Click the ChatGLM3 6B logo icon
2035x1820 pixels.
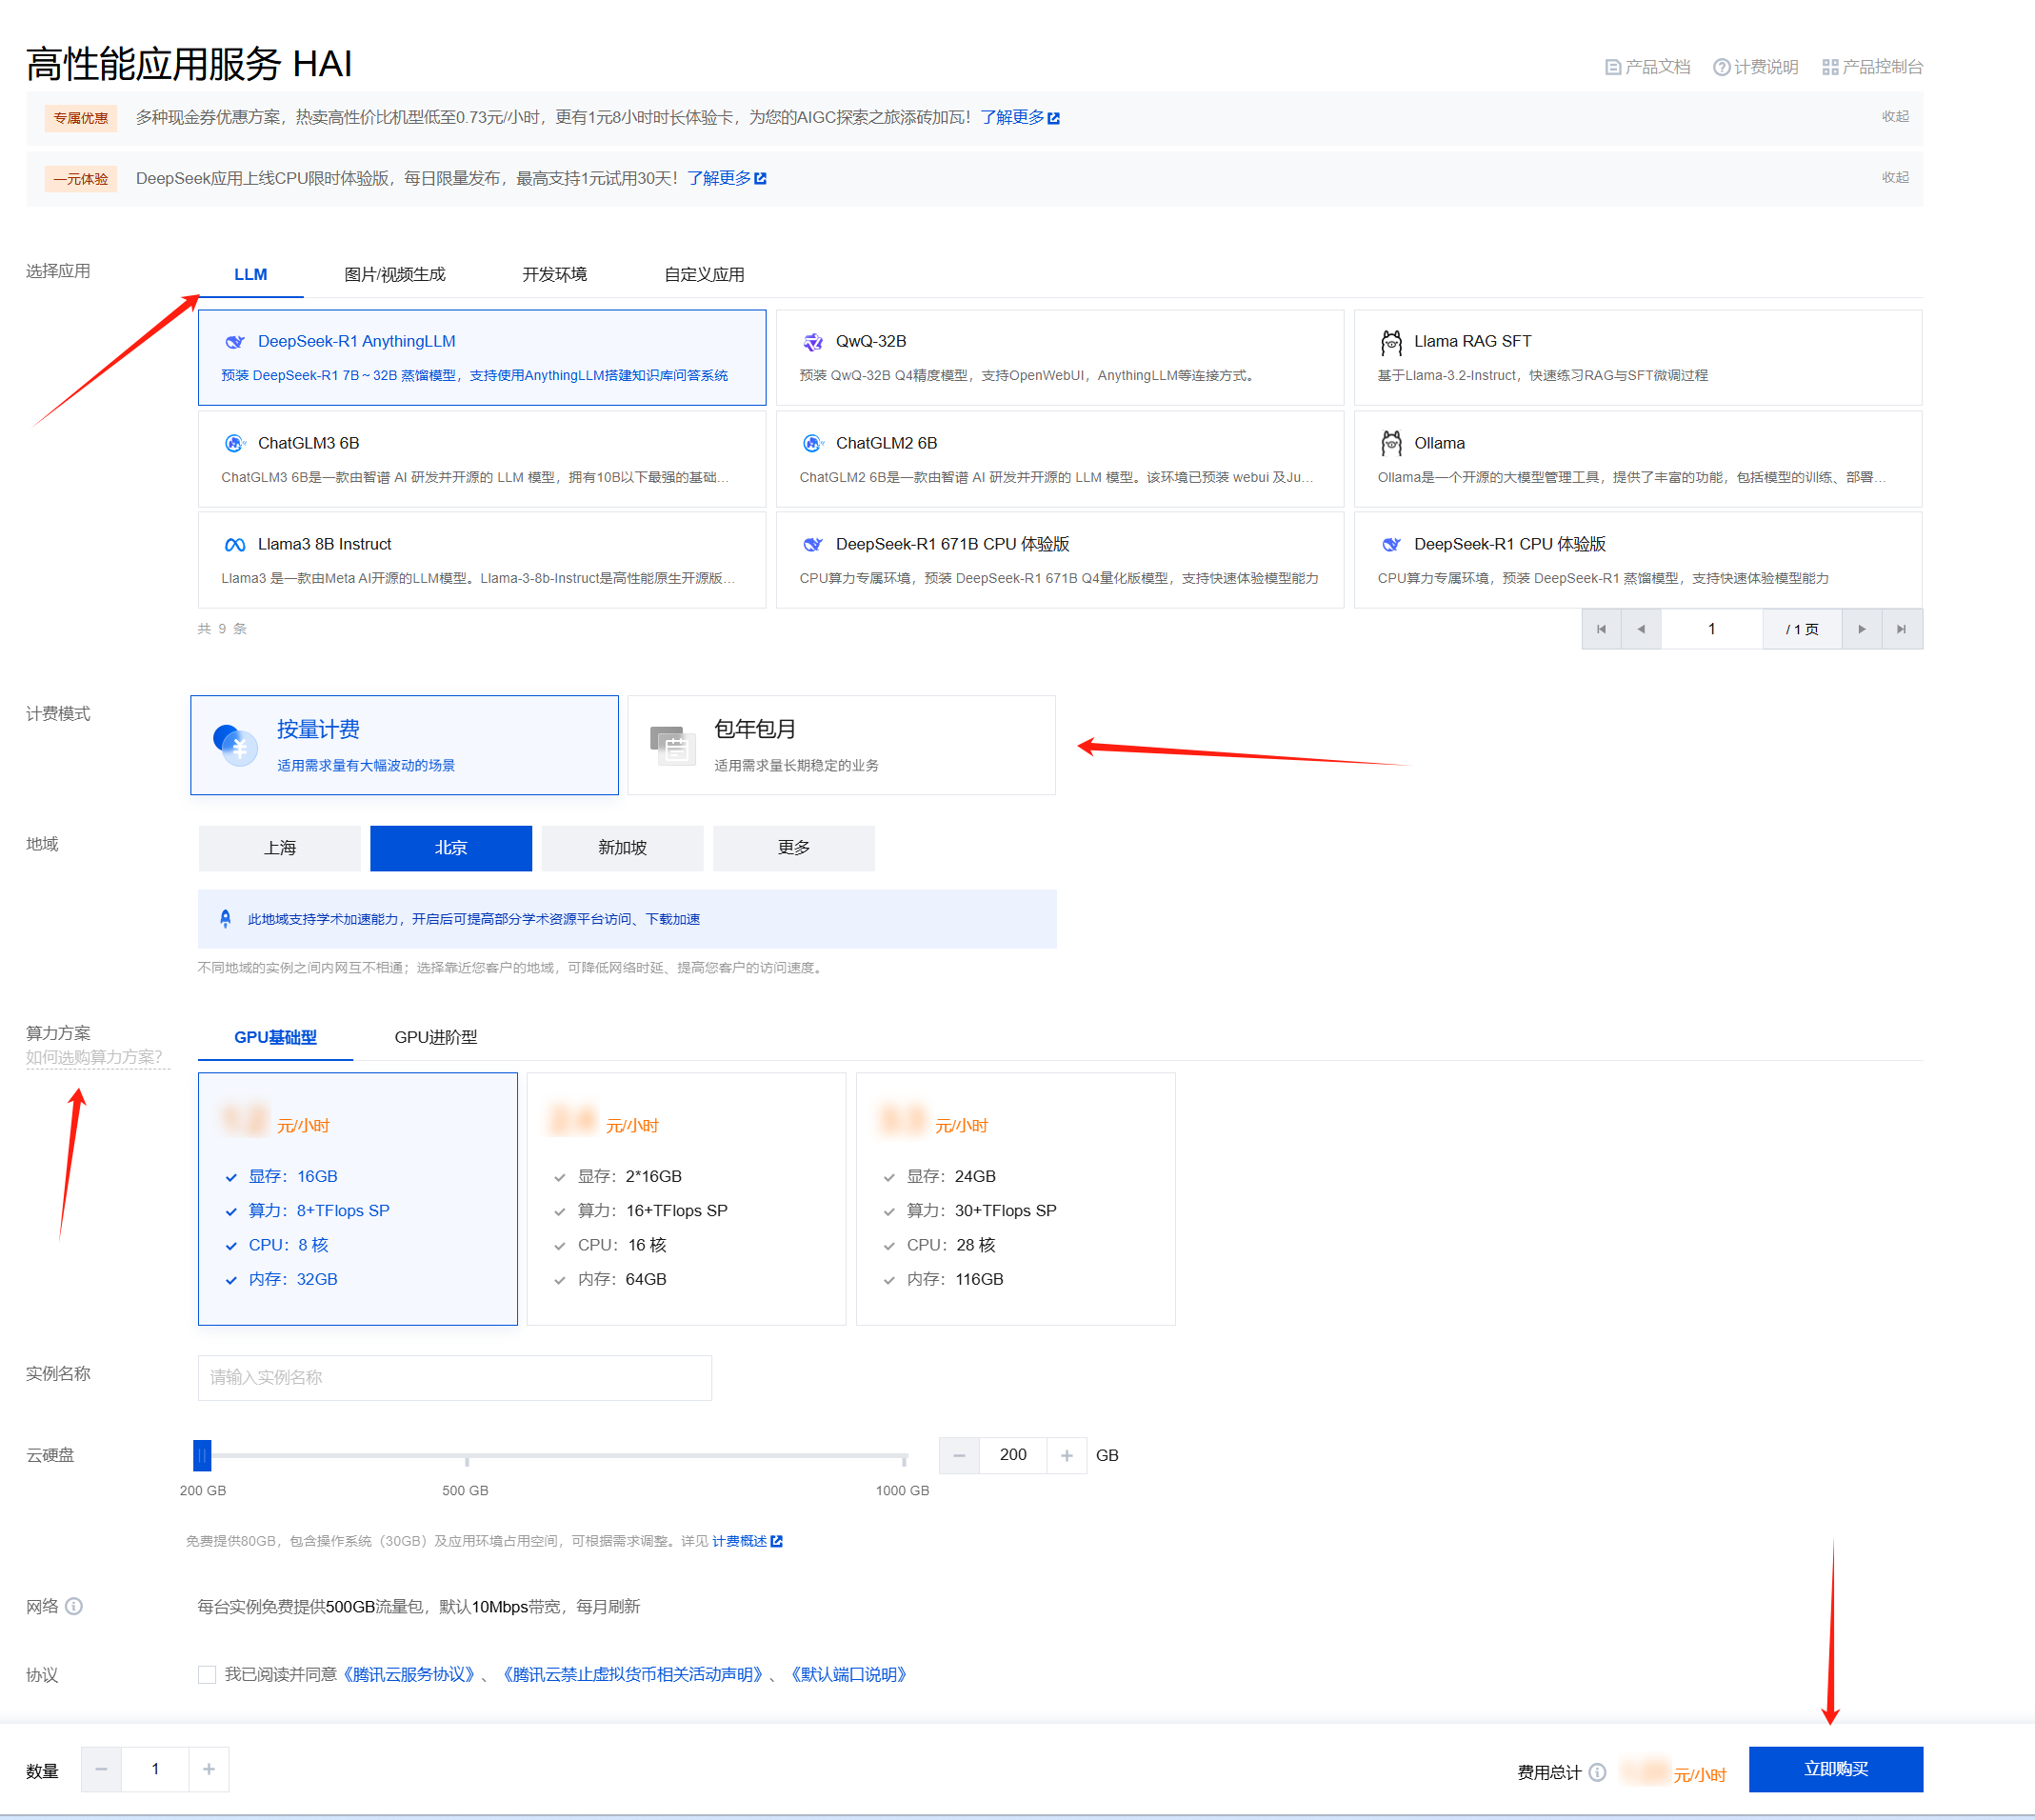[235, 443]
